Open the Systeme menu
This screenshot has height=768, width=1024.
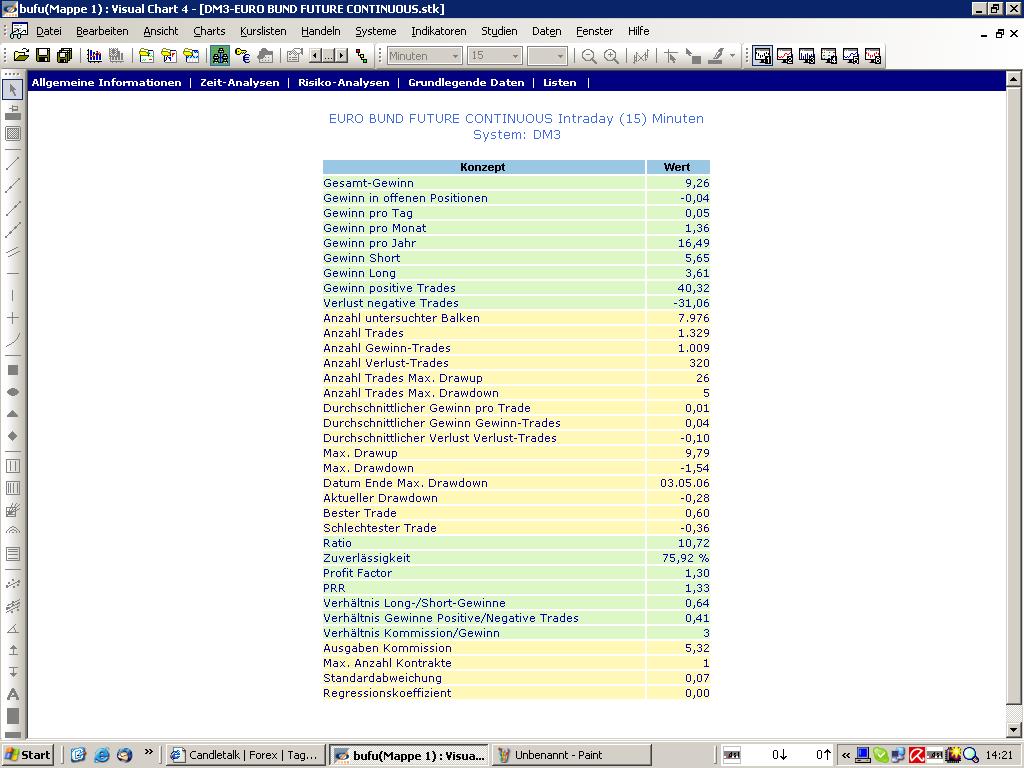376,31
